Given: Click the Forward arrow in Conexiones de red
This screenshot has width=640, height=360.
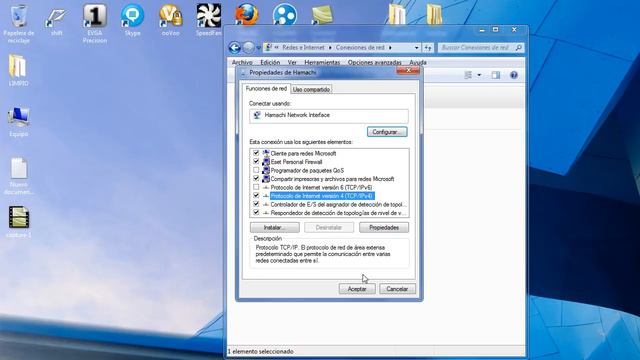Looking at the screenshot, I should (x=249, y=48).
